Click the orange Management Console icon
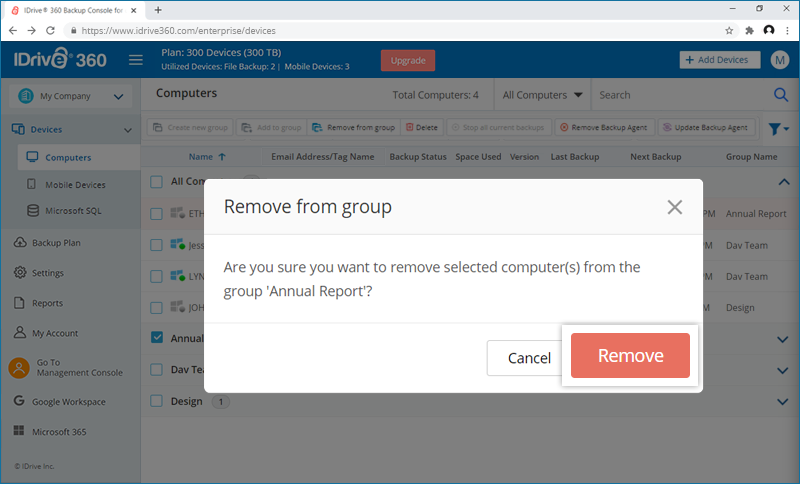Screen dimensions: 800x484 click(19, 368)
